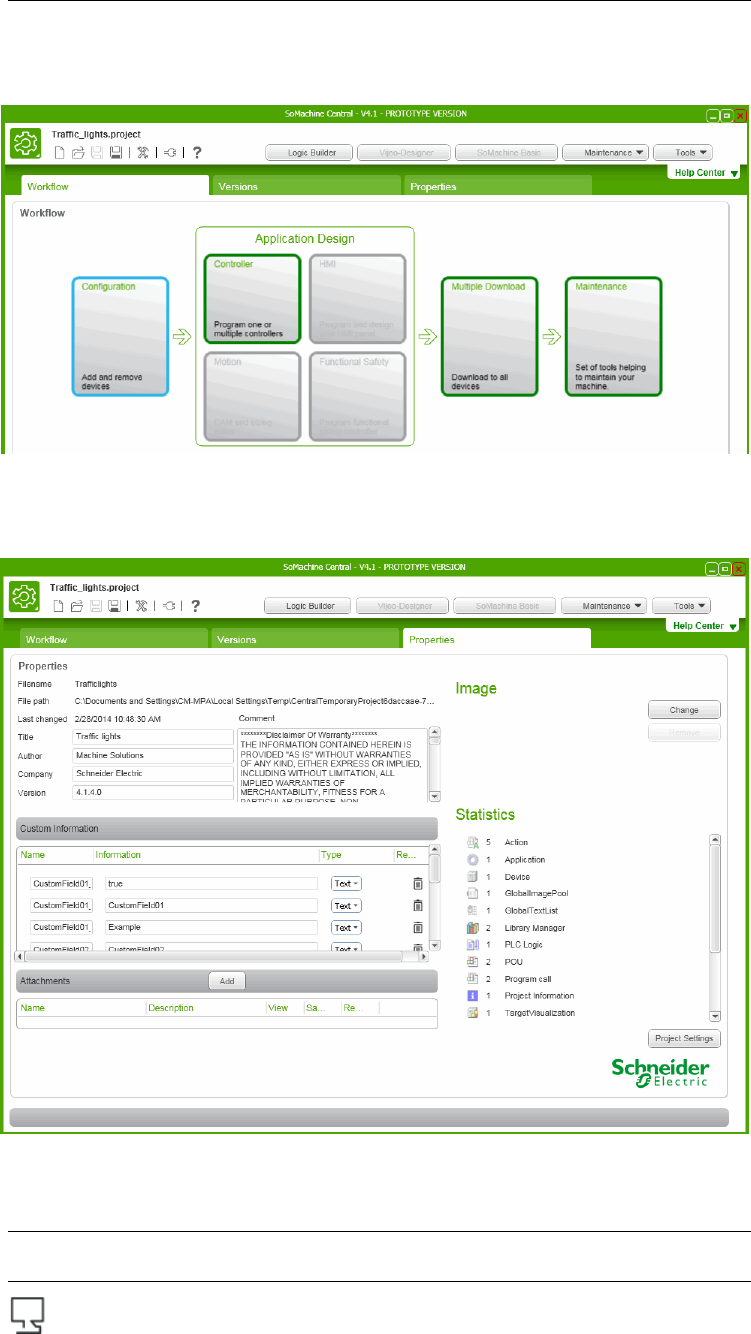Click the Statistics list vertical scrollbar
The height and width of the screenshot is (1334, 751).
tap(715, 928)
